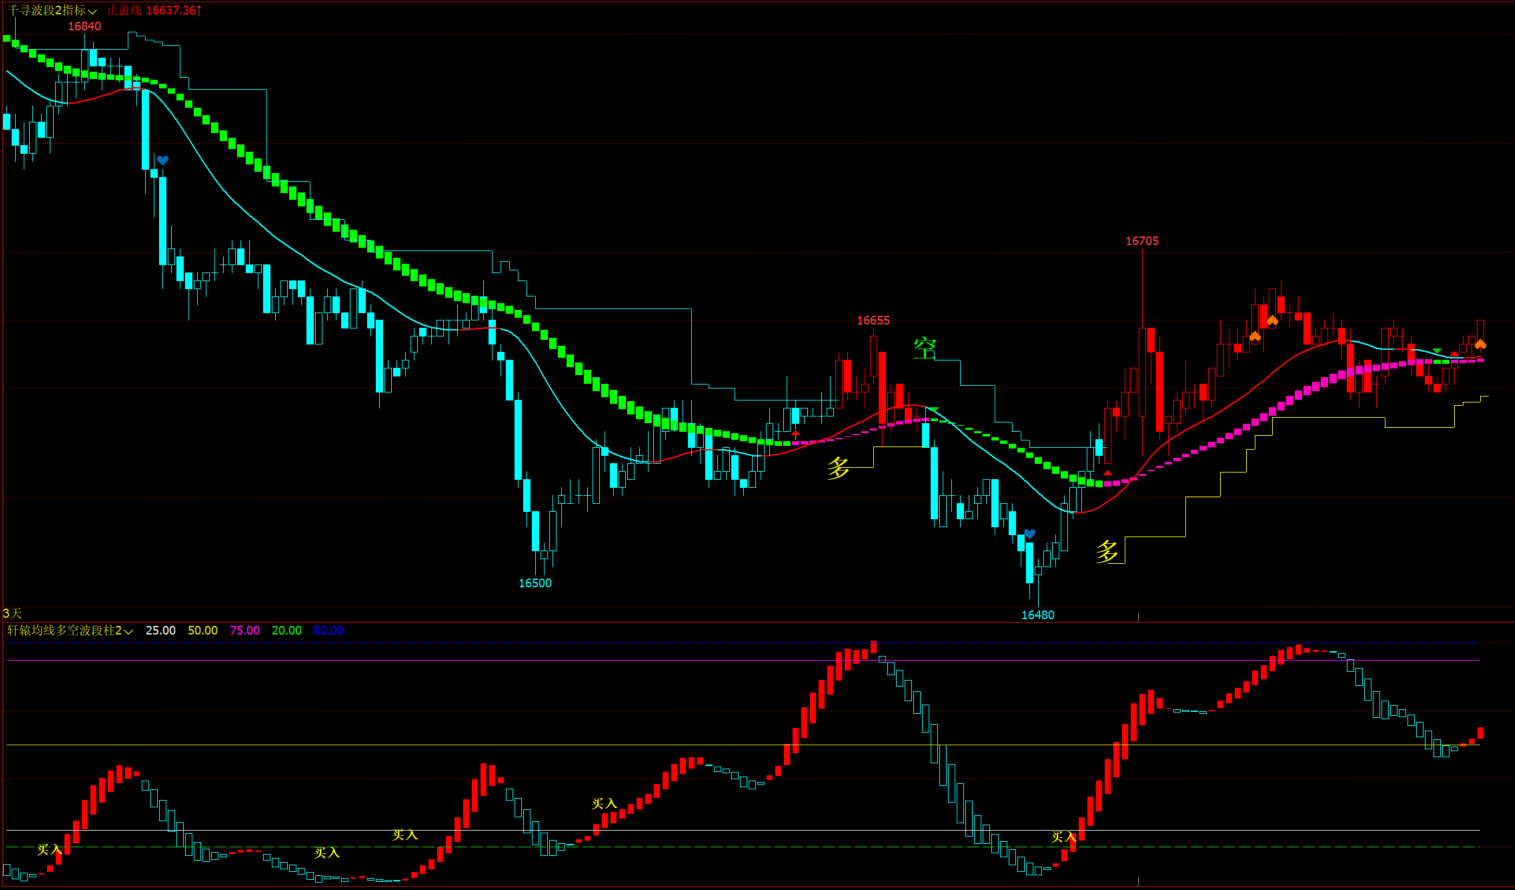This screenshot has width=1515, height=890.
Task: Select the yellow 50.00 parameter value
Action: tap(202, 631)
